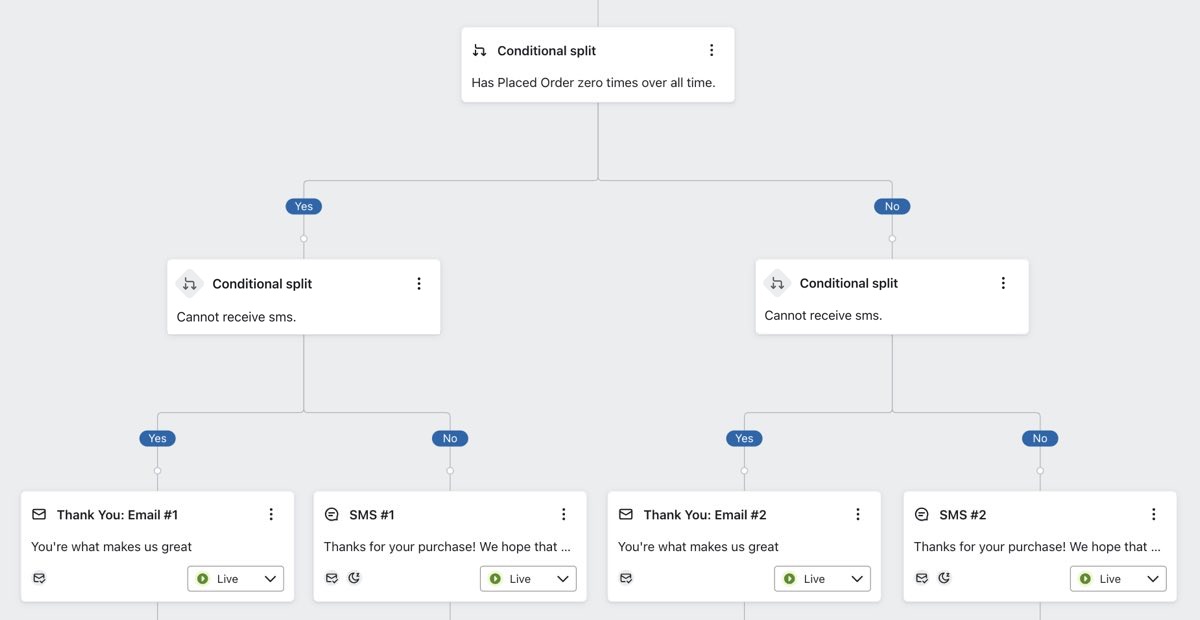Click the message preview text on SMS #2

pyautogui.click(x=1039, y=546)
